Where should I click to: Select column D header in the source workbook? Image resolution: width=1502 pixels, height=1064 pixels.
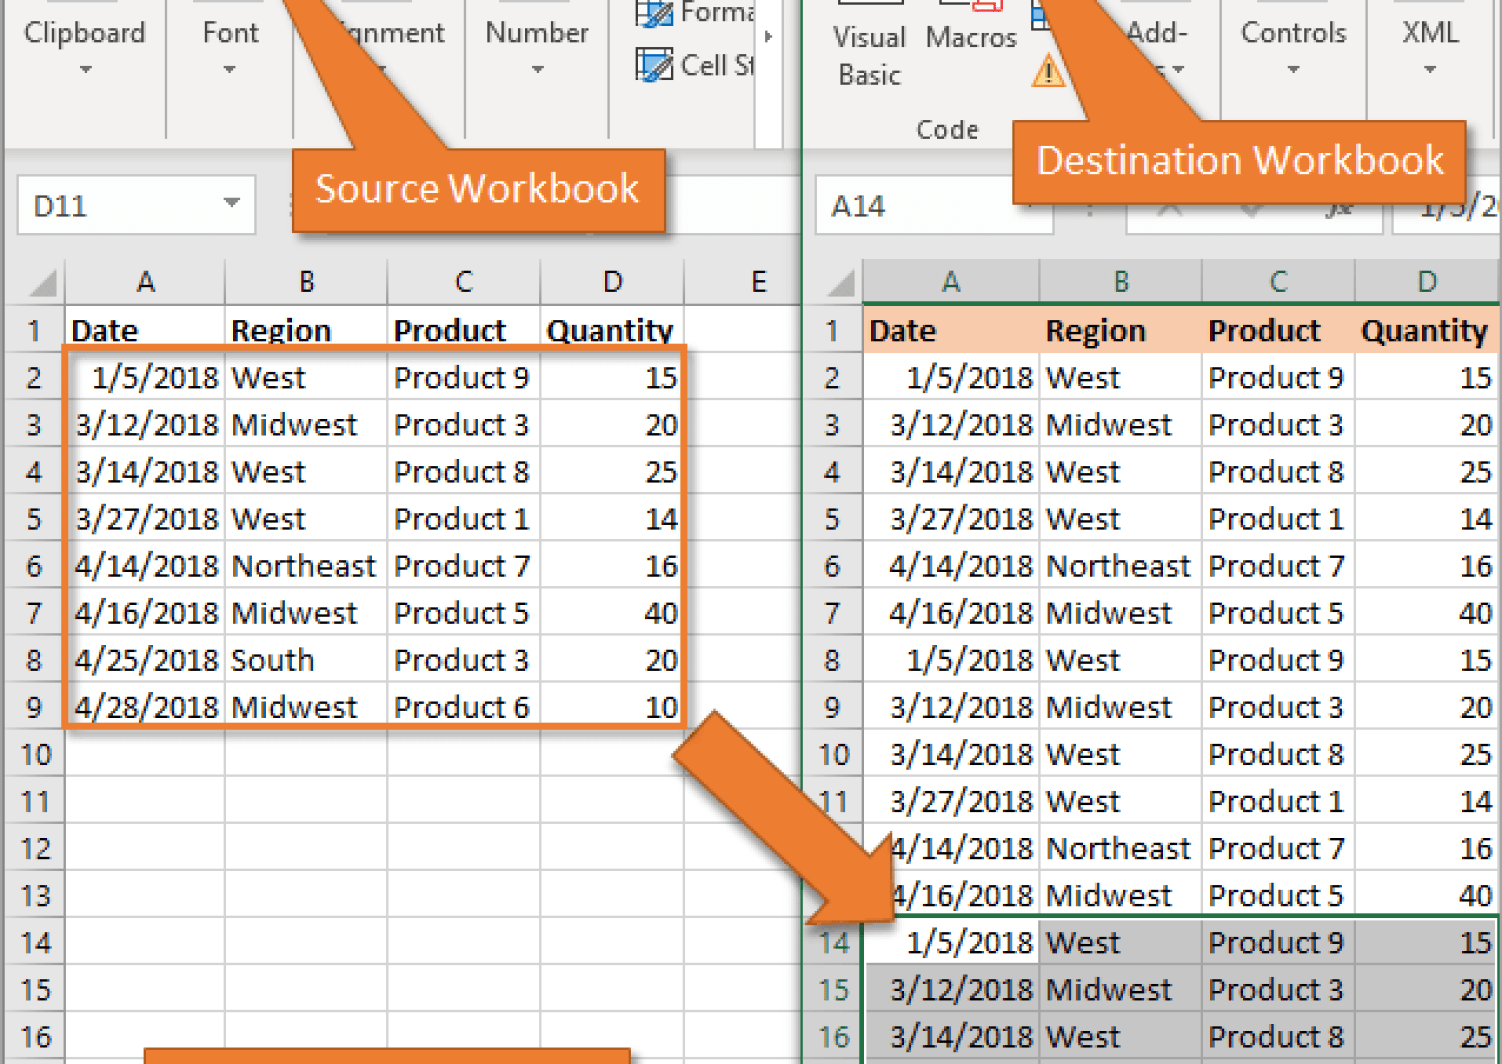tap(611, 281)
